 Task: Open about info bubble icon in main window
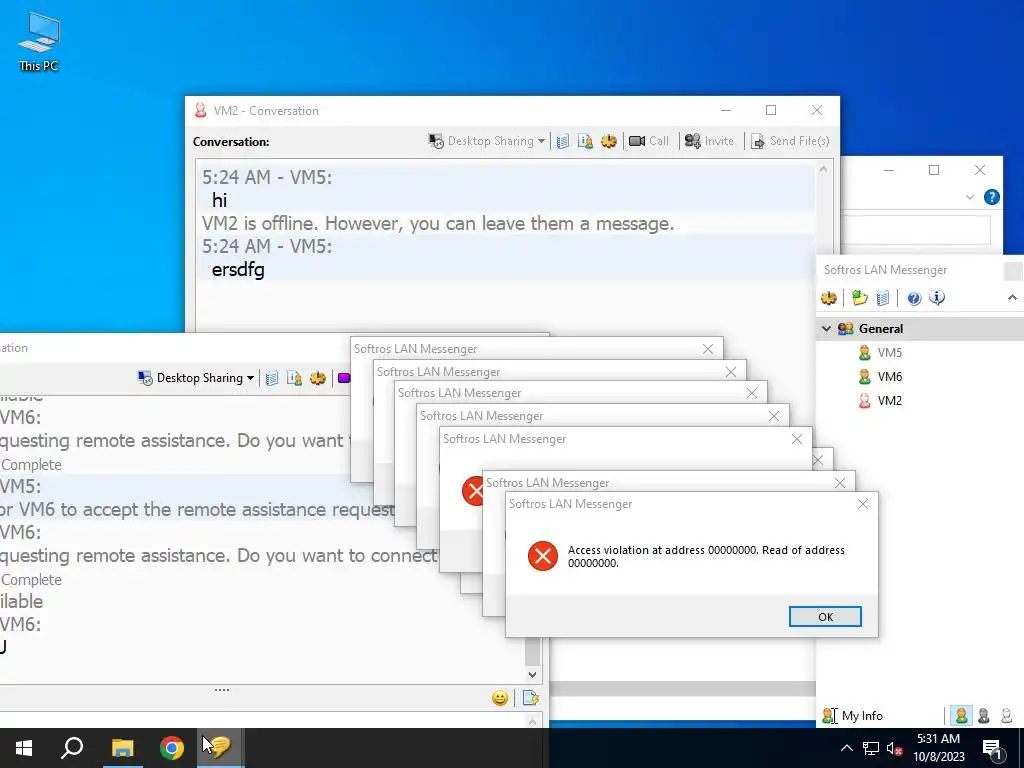937,298
